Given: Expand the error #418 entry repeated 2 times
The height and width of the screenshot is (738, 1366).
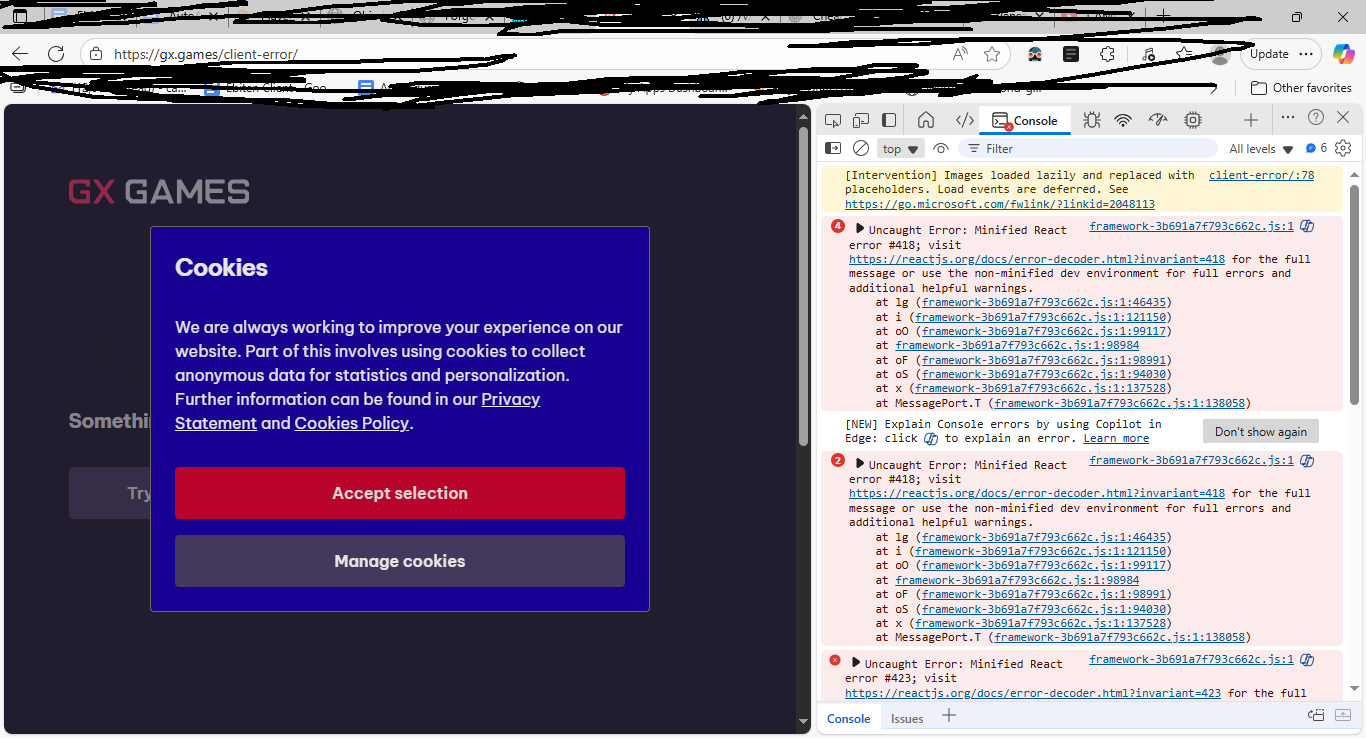Looking at the screenshot, I should [860, 464].
